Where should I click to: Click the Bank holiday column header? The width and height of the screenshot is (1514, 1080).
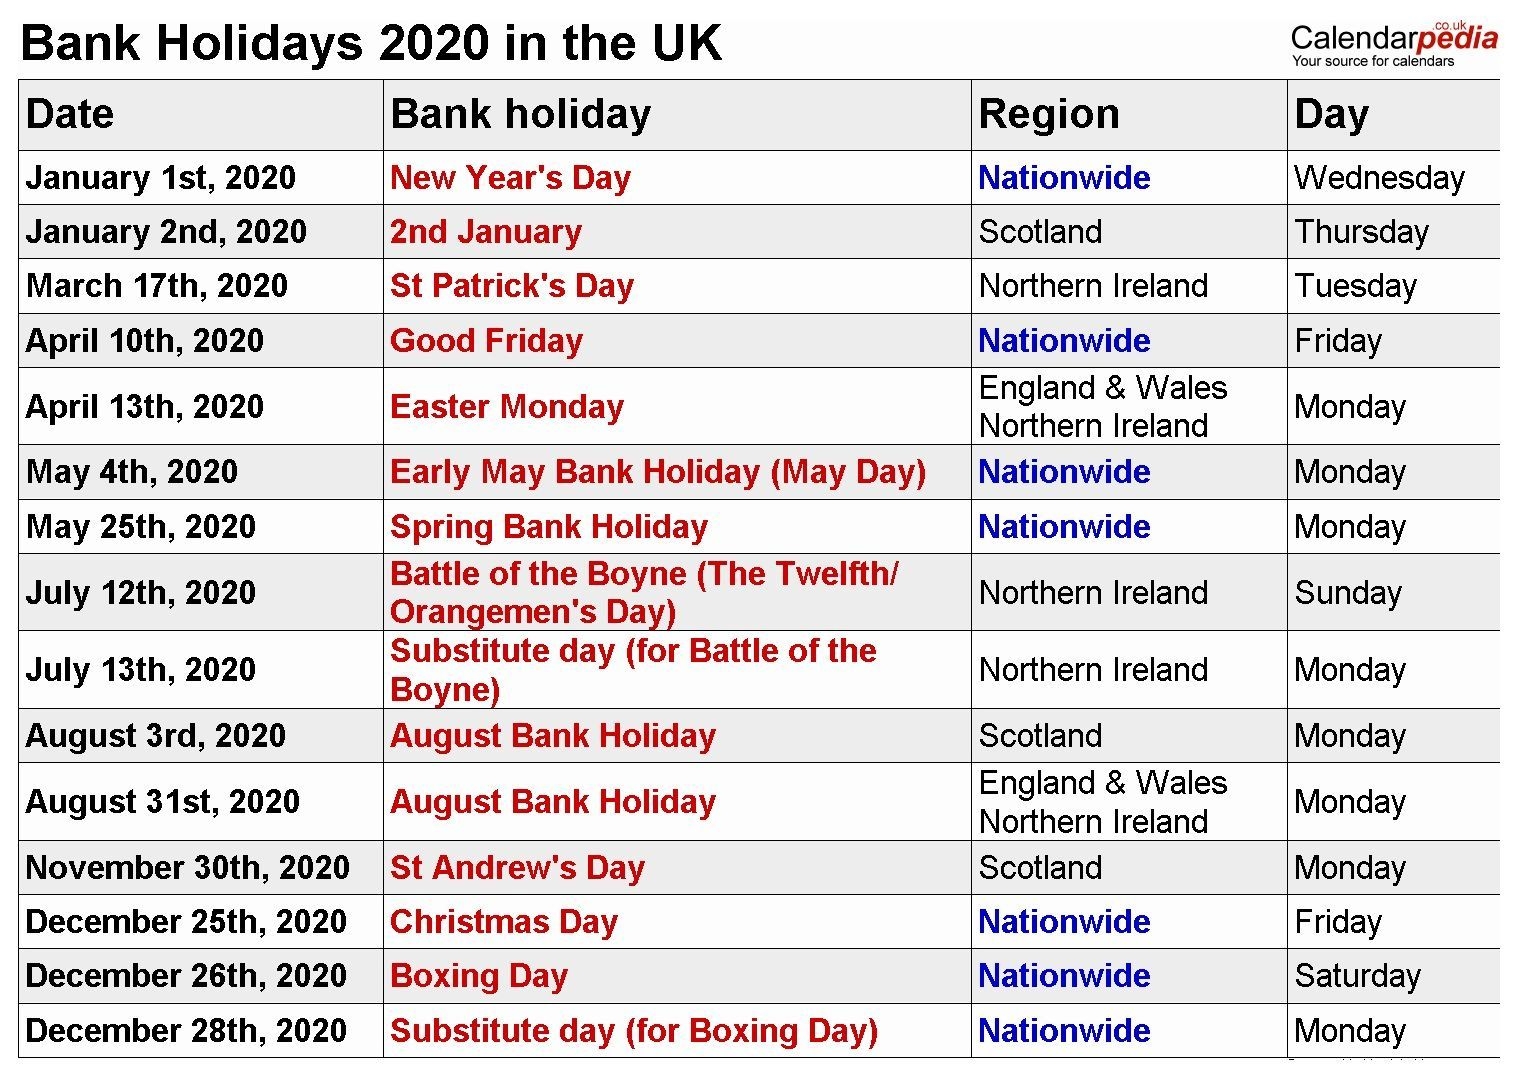point(520,114)
